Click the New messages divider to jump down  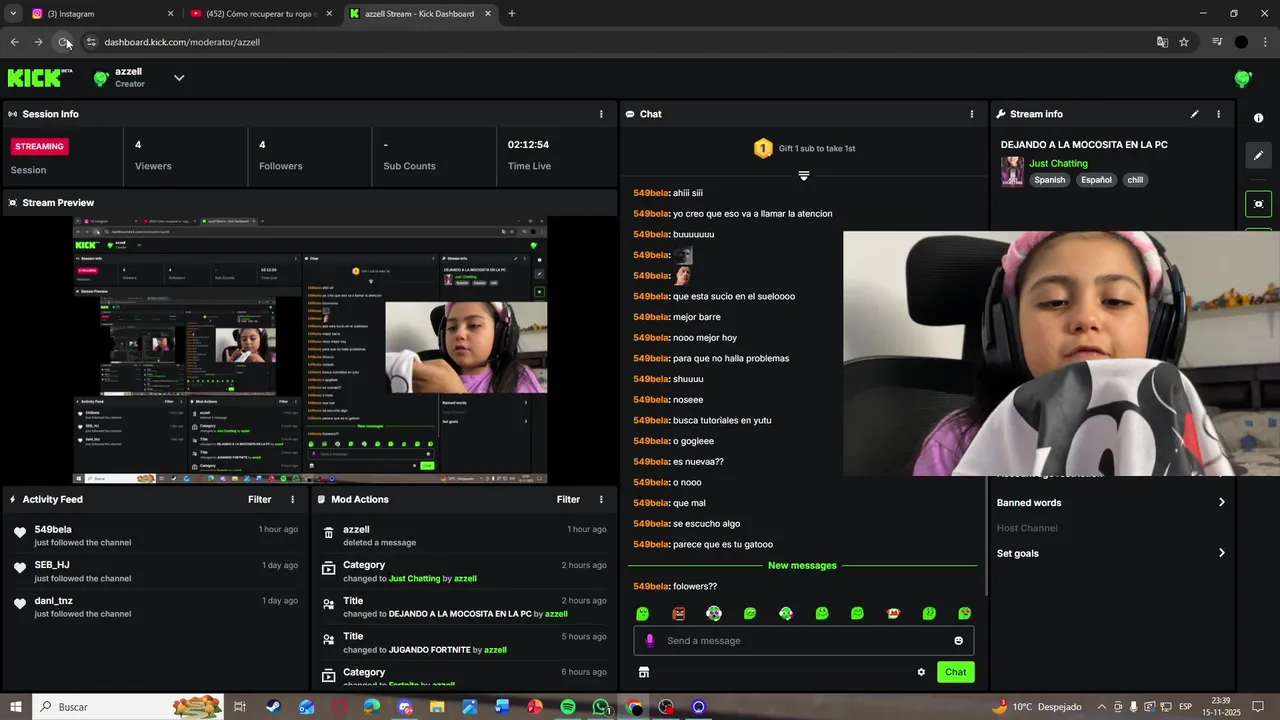click(802, 565)
